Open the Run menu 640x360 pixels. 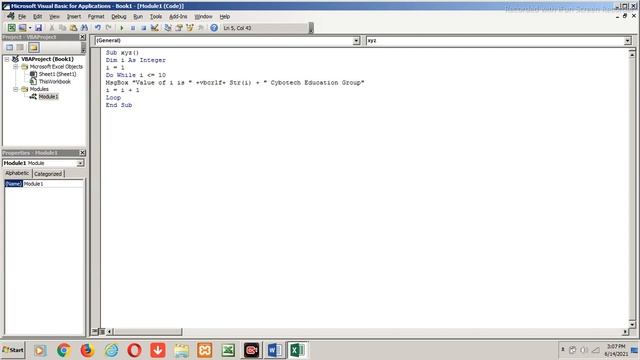click(138, 17)
